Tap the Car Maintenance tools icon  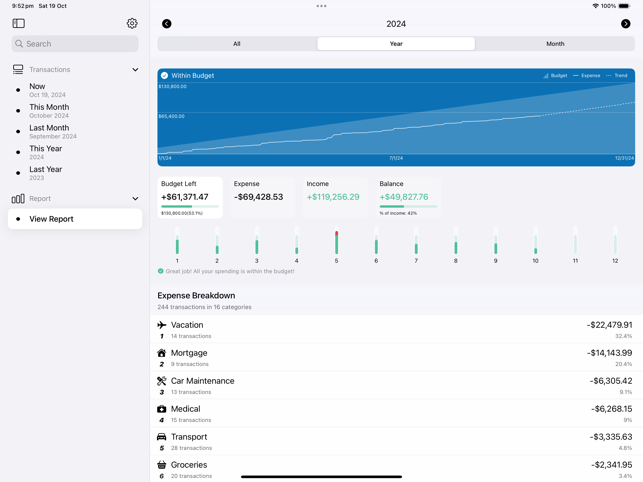[x=162, y=381]
